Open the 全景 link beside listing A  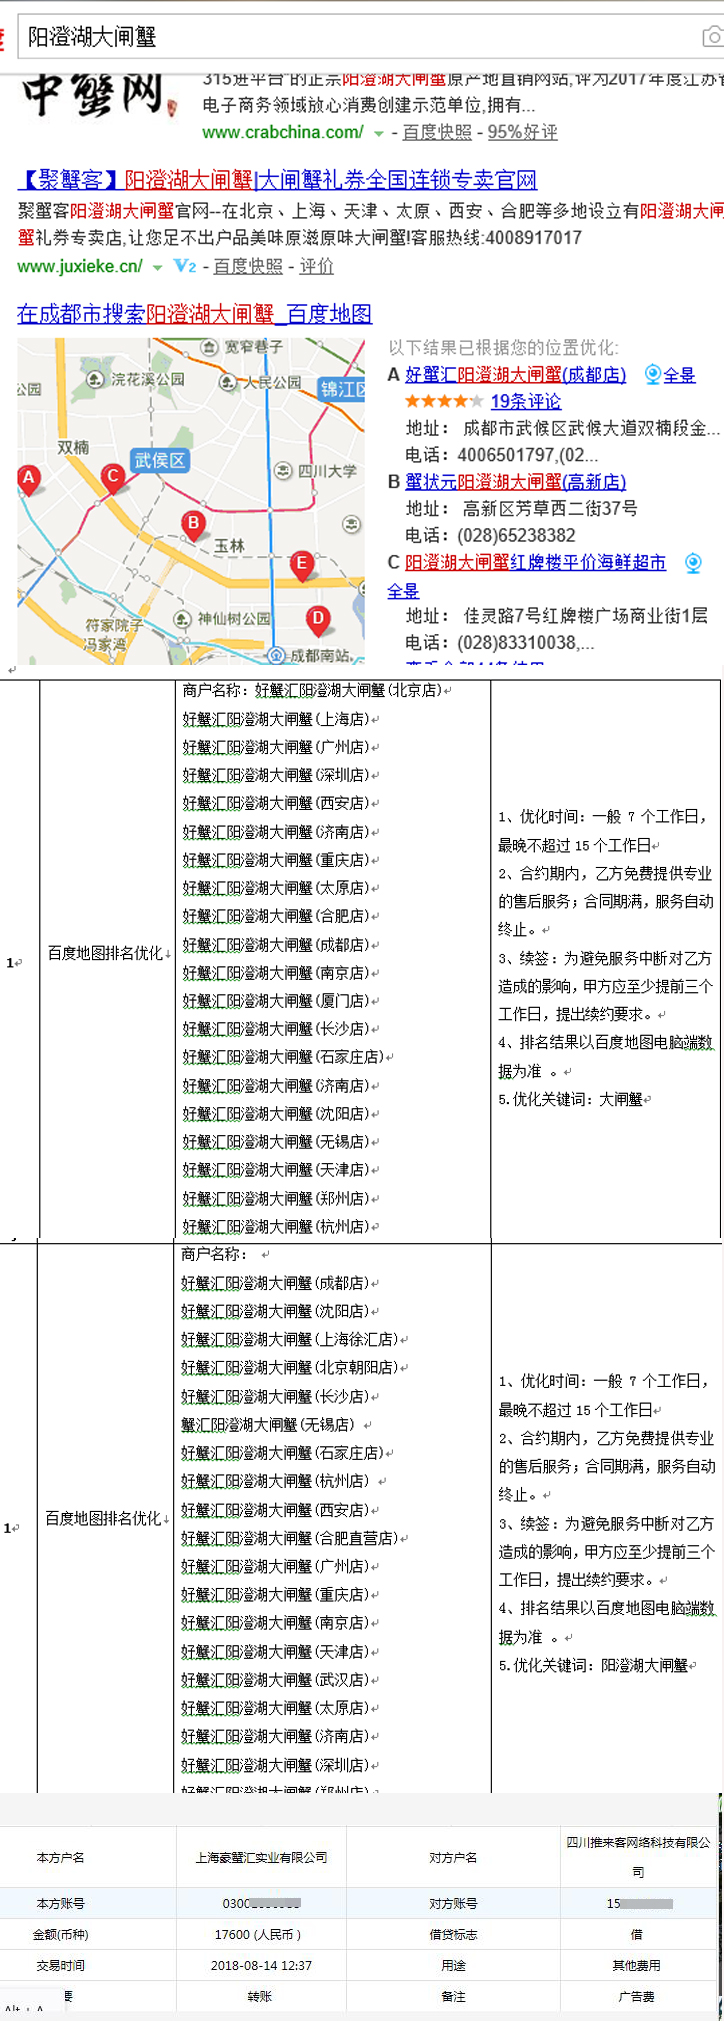click(679, 375)
